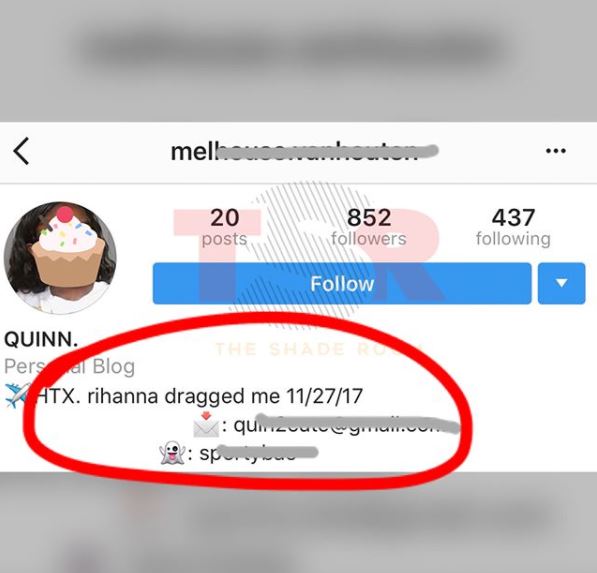This screenshot has width=597, height=573.
Task: Tap the 11/27/17 date in bio
Action: click(x=324, y=396)
